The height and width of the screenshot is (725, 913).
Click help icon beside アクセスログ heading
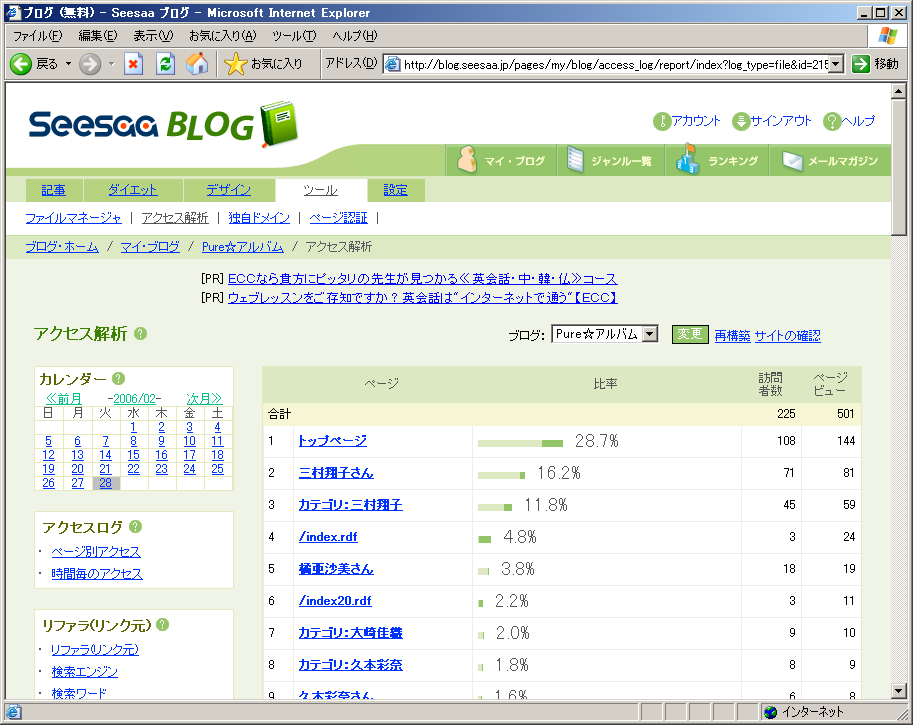click(135, 526)
